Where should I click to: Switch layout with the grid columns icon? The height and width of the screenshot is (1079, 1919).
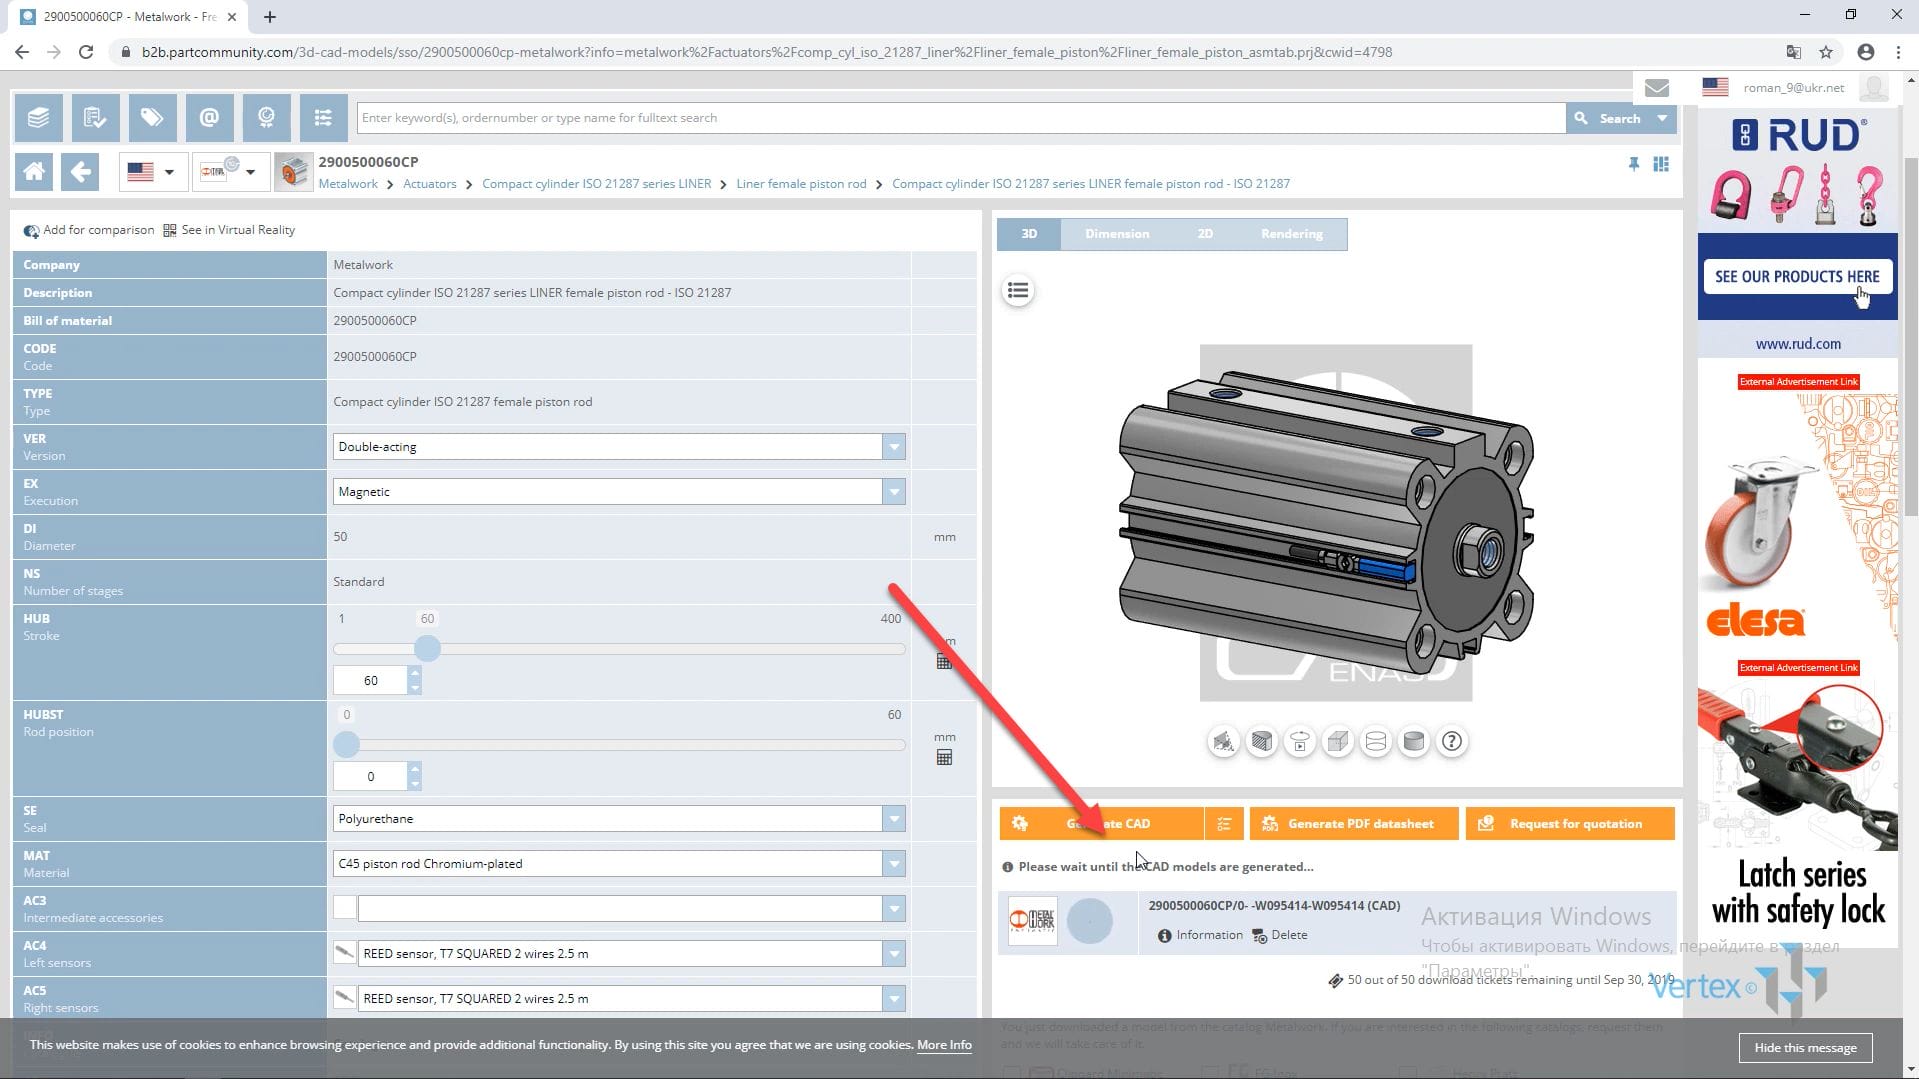tap(1661, 164)
